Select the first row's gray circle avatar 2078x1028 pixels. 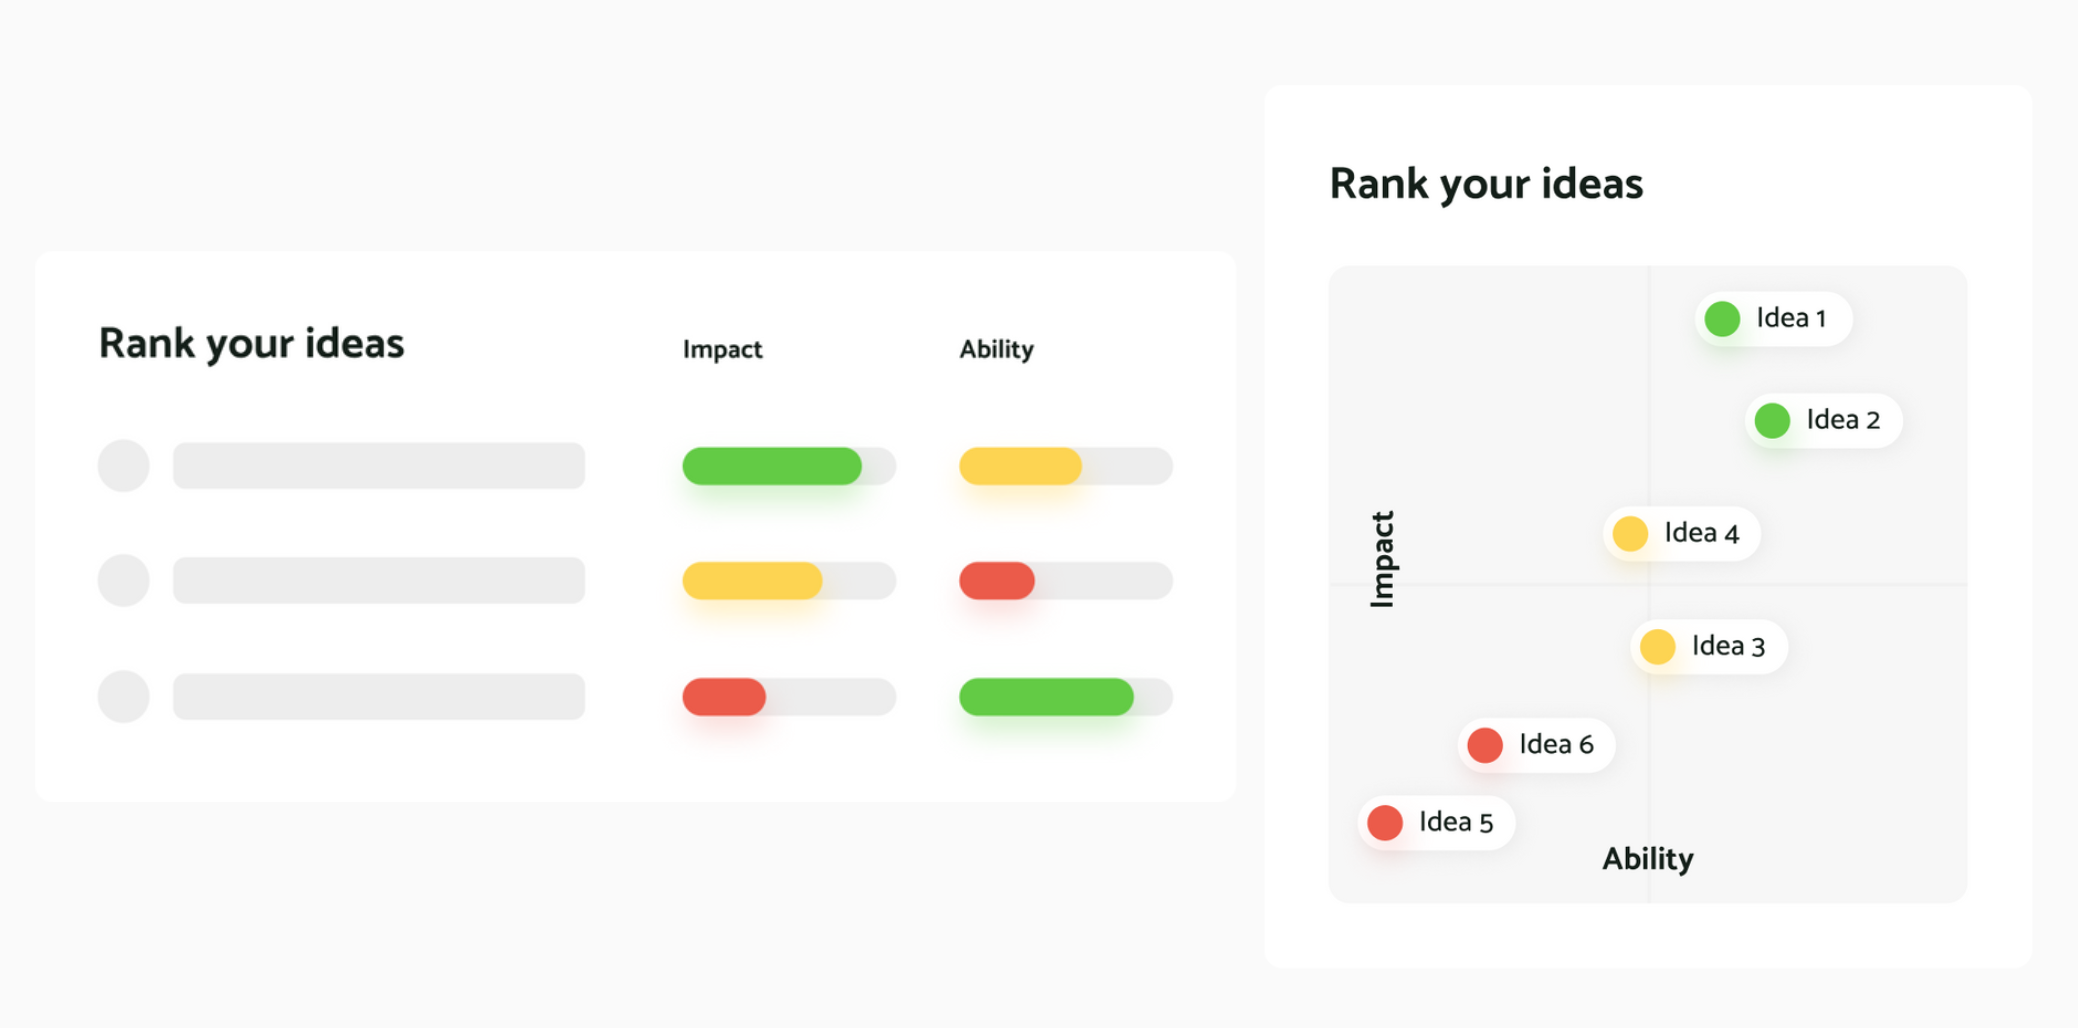coord(124,466)
